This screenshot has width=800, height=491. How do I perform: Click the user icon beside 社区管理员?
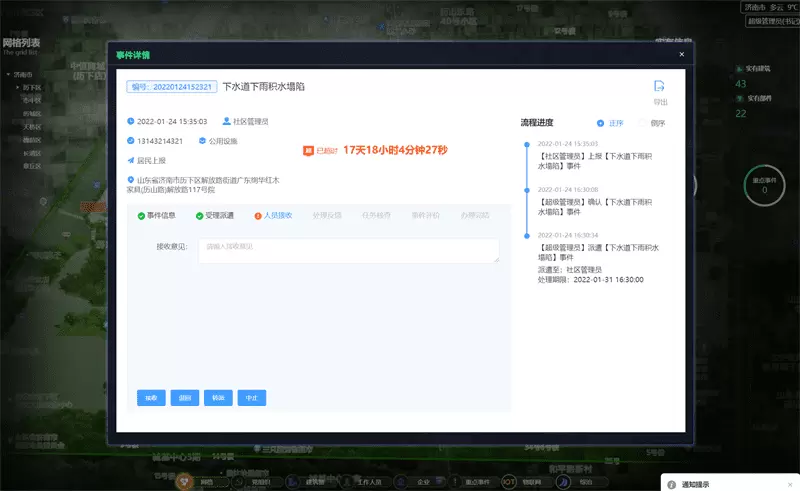[x=227, y=121]
